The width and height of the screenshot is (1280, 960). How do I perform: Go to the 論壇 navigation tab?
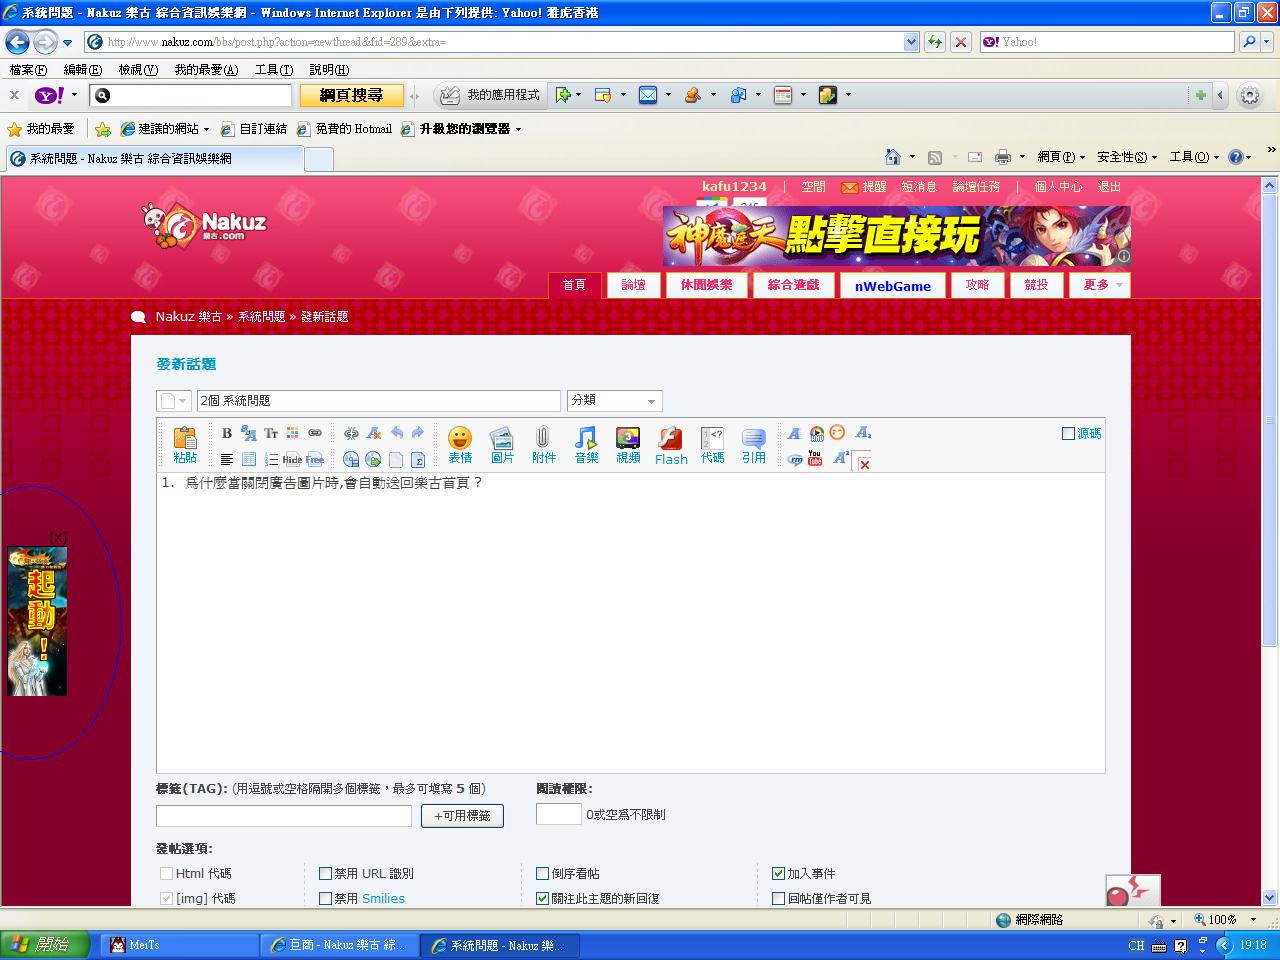tap(633, 285)
